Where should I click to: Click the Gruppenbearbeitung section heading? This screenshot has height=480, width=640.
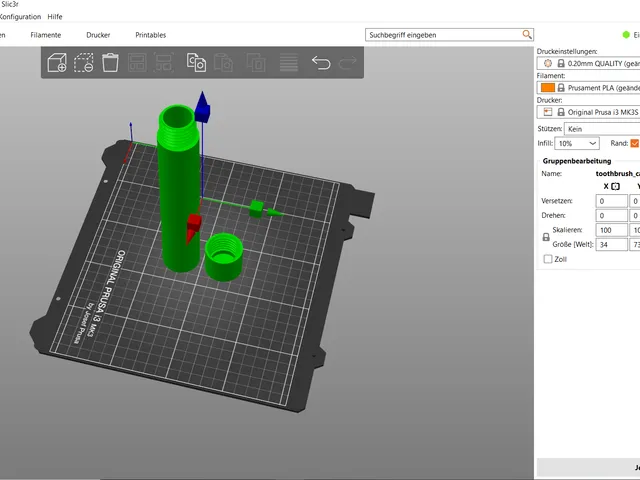(576, 161)
